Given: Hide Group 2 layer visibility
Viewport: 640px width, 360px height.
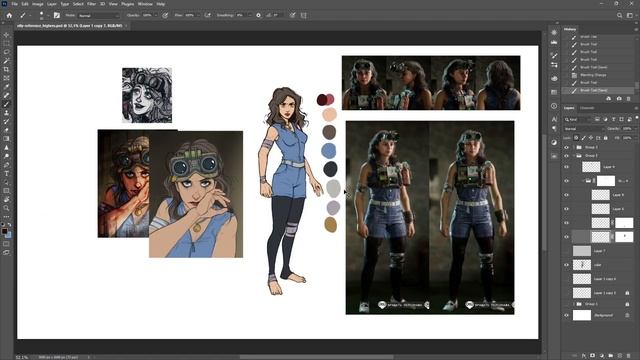Looking at the screenshot, I should (x=566, y=156).
